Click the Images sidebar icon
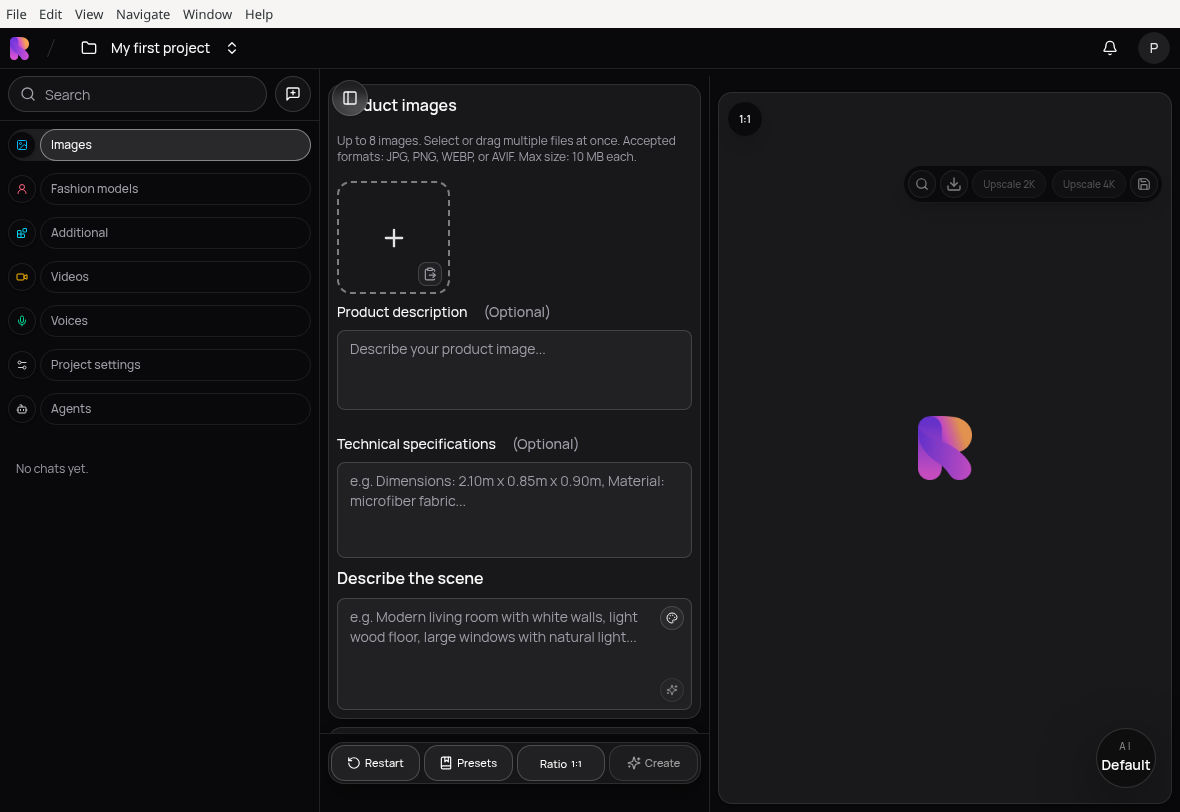This screenshot has width=1180, height=812. pyautogui.click(x=22, y=145)
